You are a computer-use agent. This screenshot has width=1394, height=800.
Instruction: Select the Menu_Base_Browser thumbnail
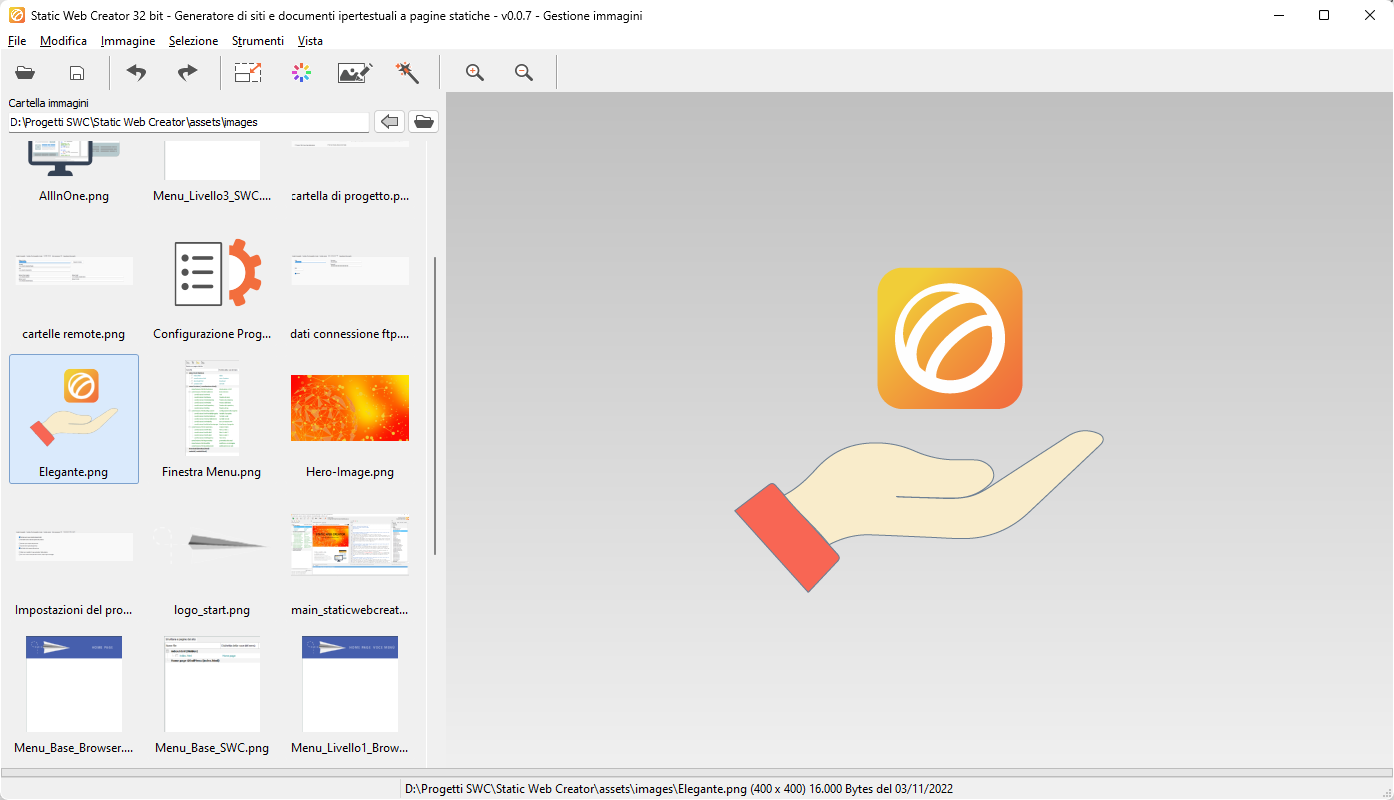74,695
